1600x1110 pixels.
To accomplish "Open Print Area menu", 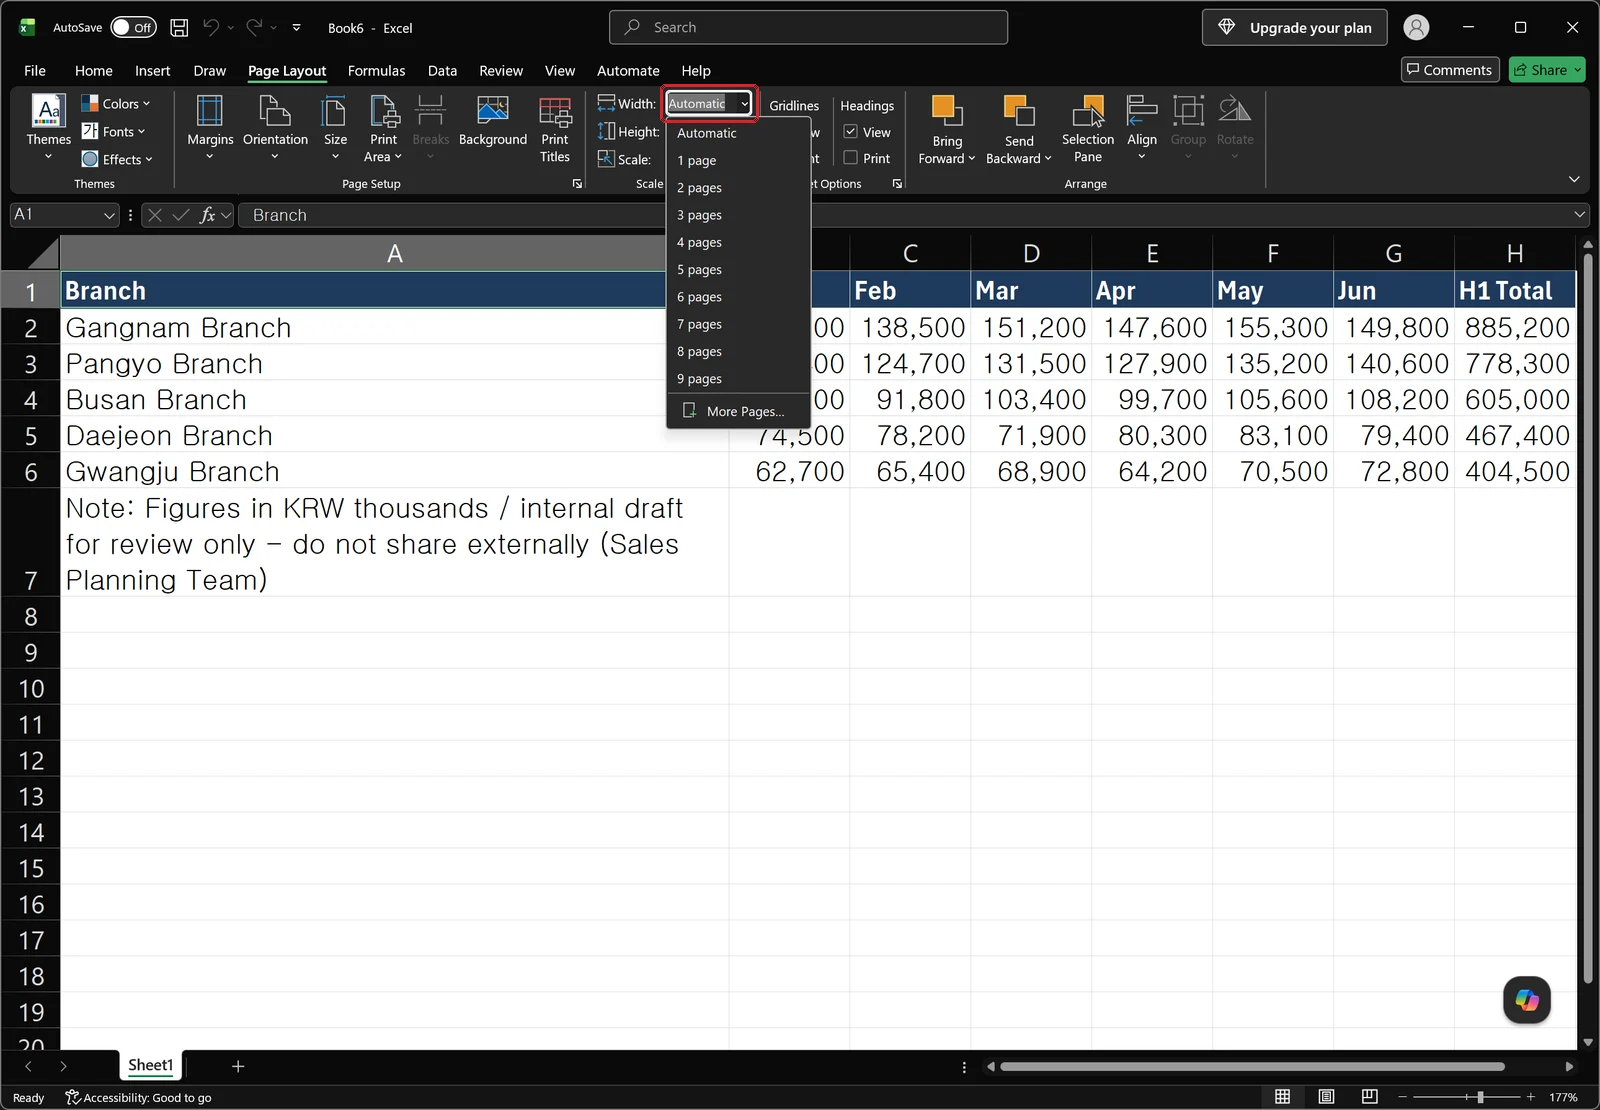I will pos(383,127).
